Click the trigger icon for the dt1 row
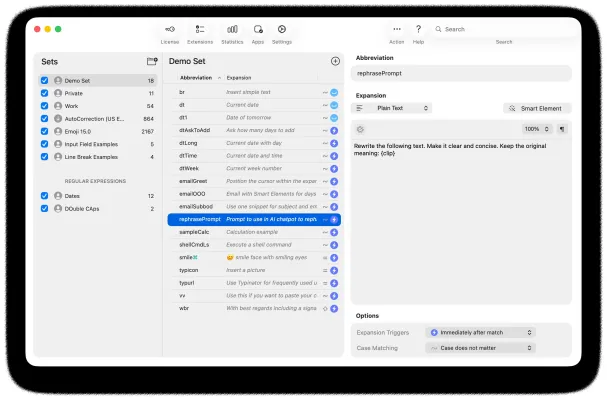 click(334, 118)
